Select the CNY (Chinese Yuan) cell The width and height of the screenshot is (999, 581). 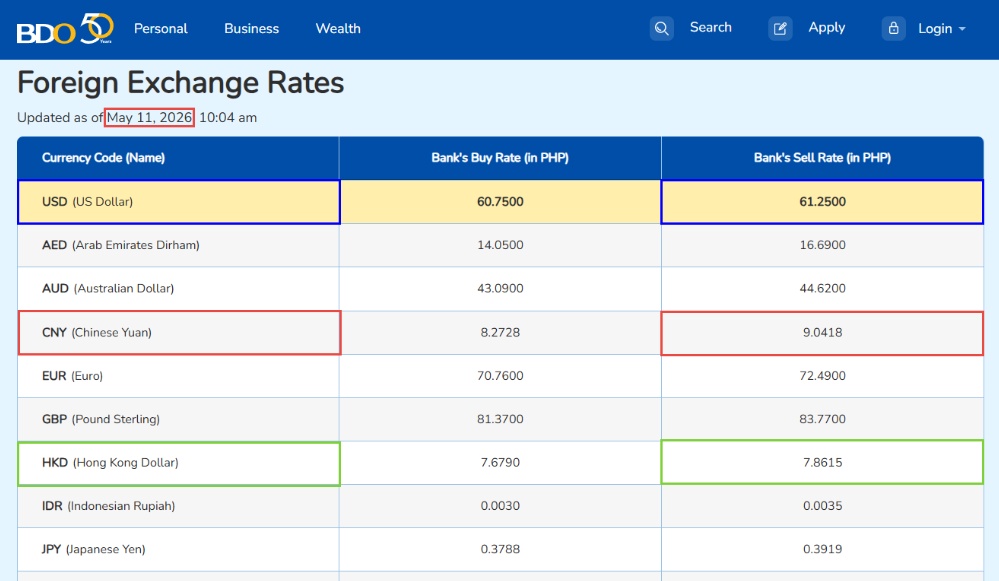point(179,333)
